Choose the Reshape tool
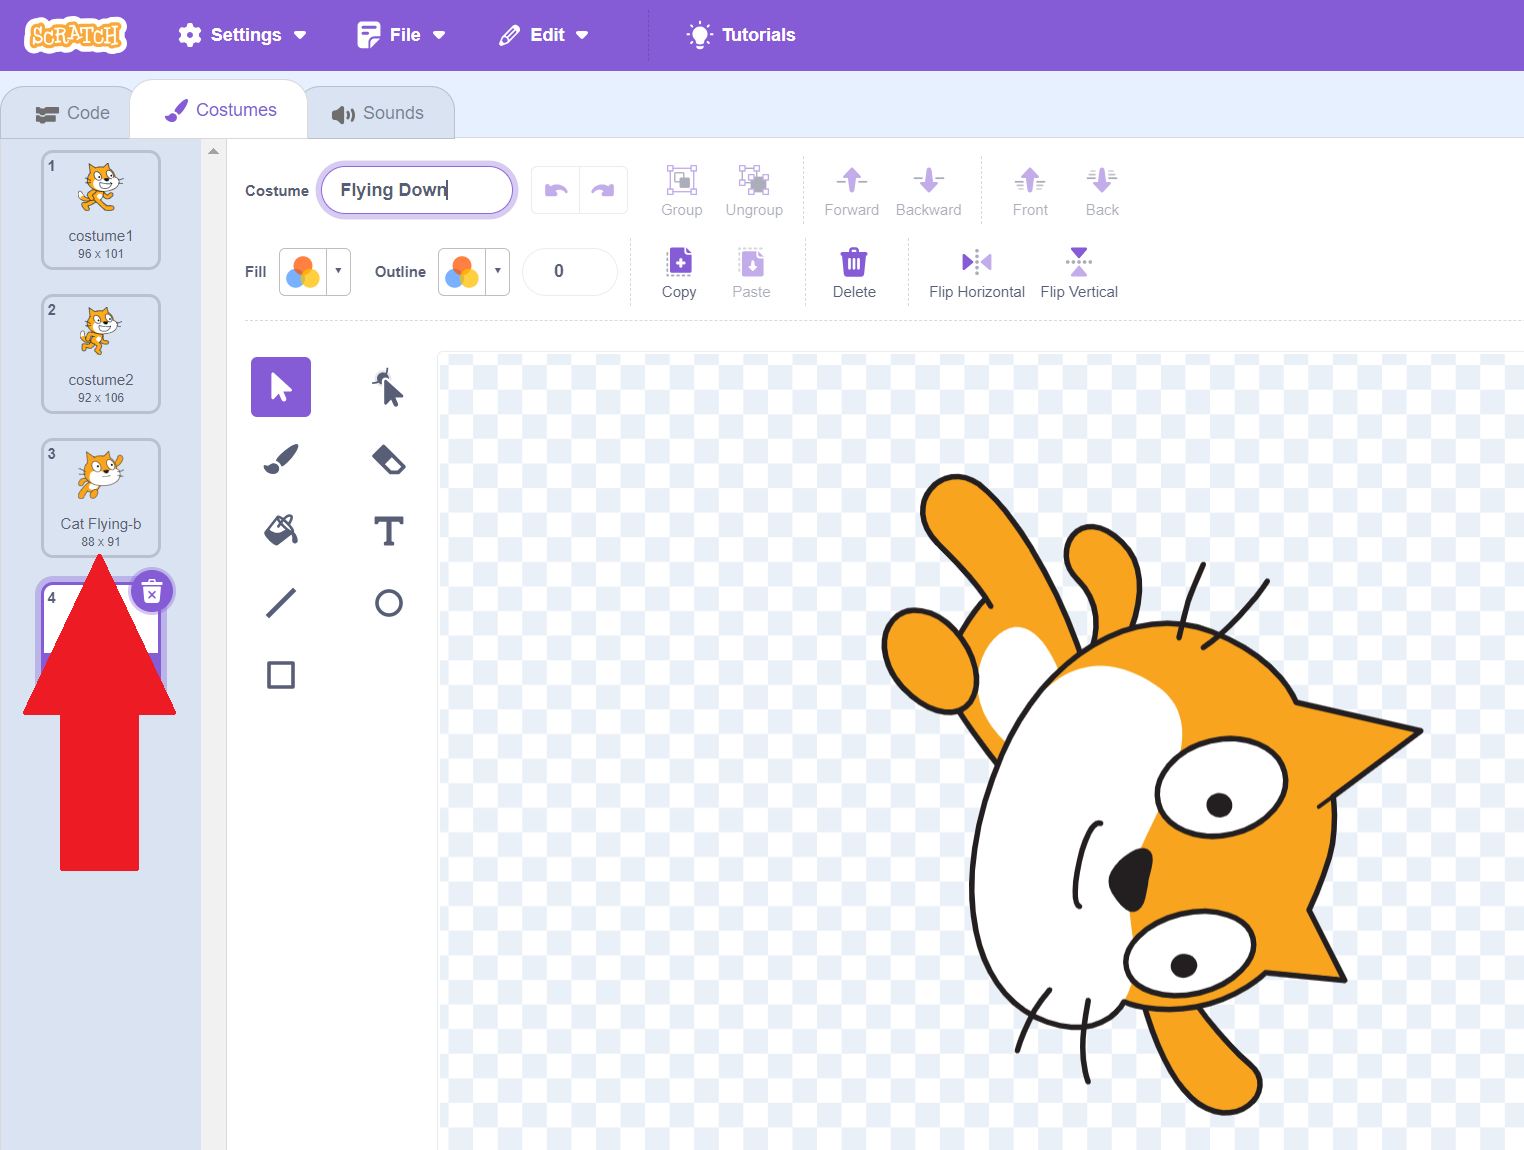The image size is (1524, 1150). pos(389,387)
